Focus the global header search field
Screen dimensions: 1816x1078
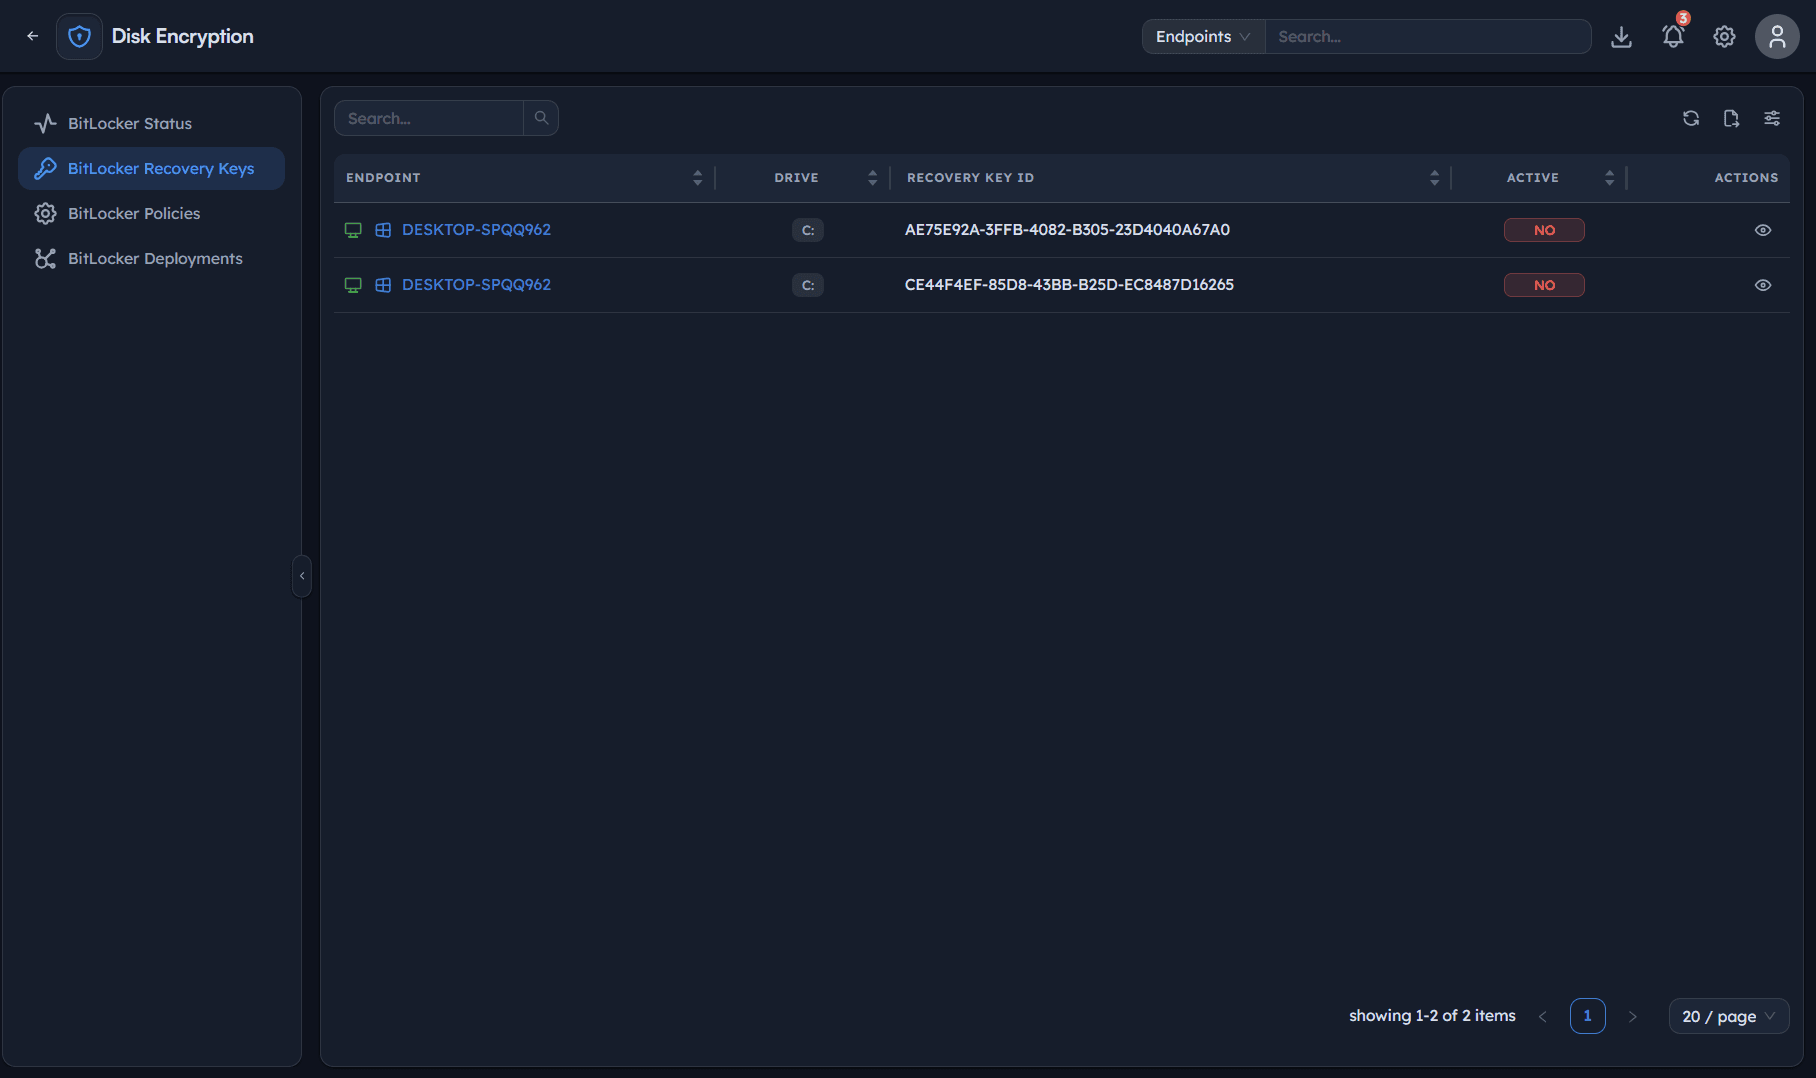(1428, 37)
